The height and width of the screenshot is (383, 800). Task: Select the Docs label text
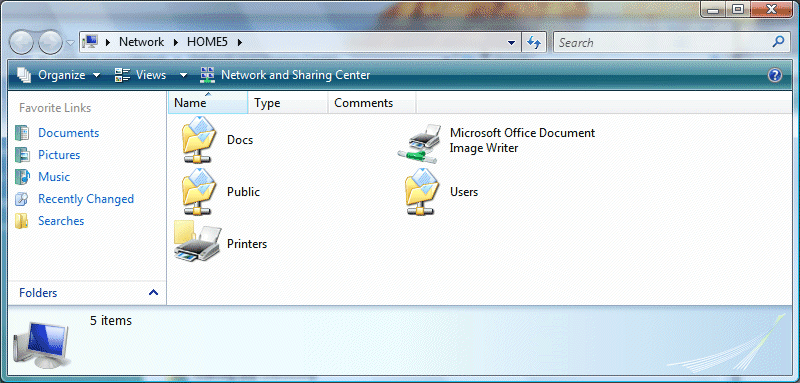point(240,140)
